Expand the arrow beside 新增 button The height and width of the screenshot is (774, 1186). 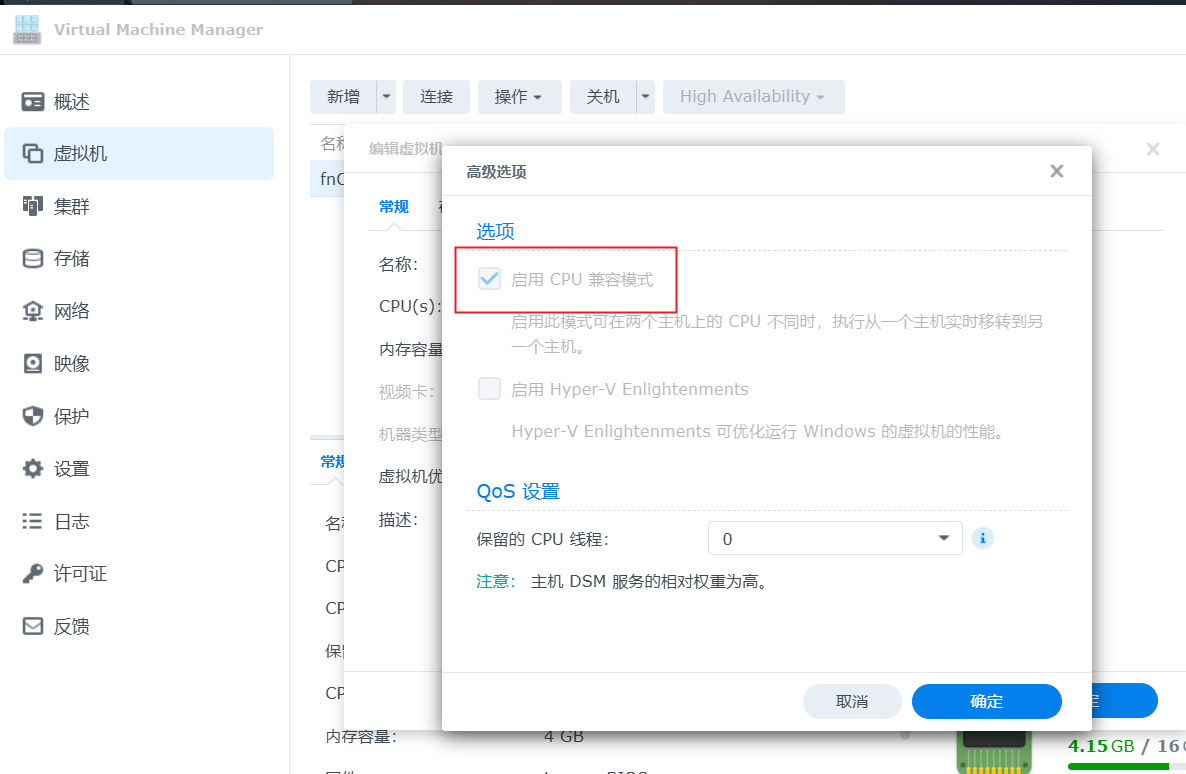pos(386,97)
